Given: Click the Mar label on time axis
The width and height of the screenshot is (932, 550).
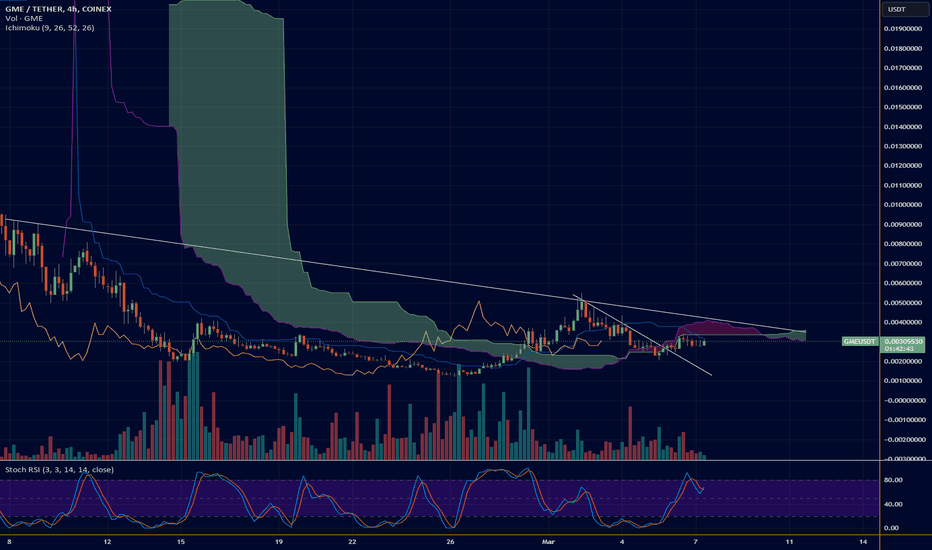Looking at the screenshot, I should tap(548, 542).
